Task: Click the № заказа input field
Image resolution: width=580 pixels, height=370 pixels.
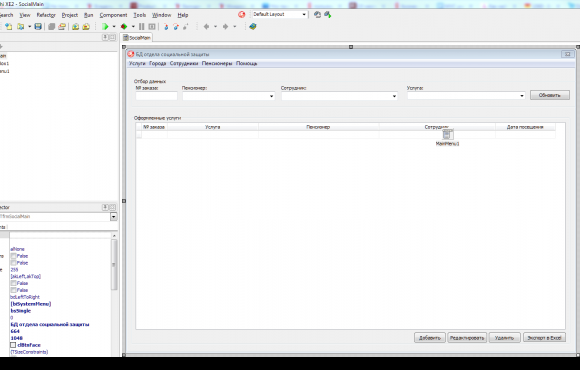Action: click(156, 96)
